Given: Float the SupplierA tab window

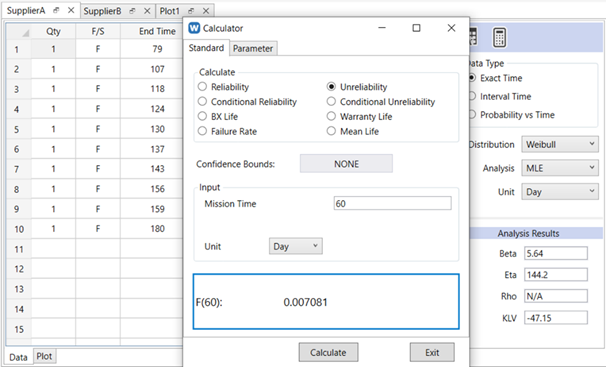Looking at the screenshot, I should (56, 10).
